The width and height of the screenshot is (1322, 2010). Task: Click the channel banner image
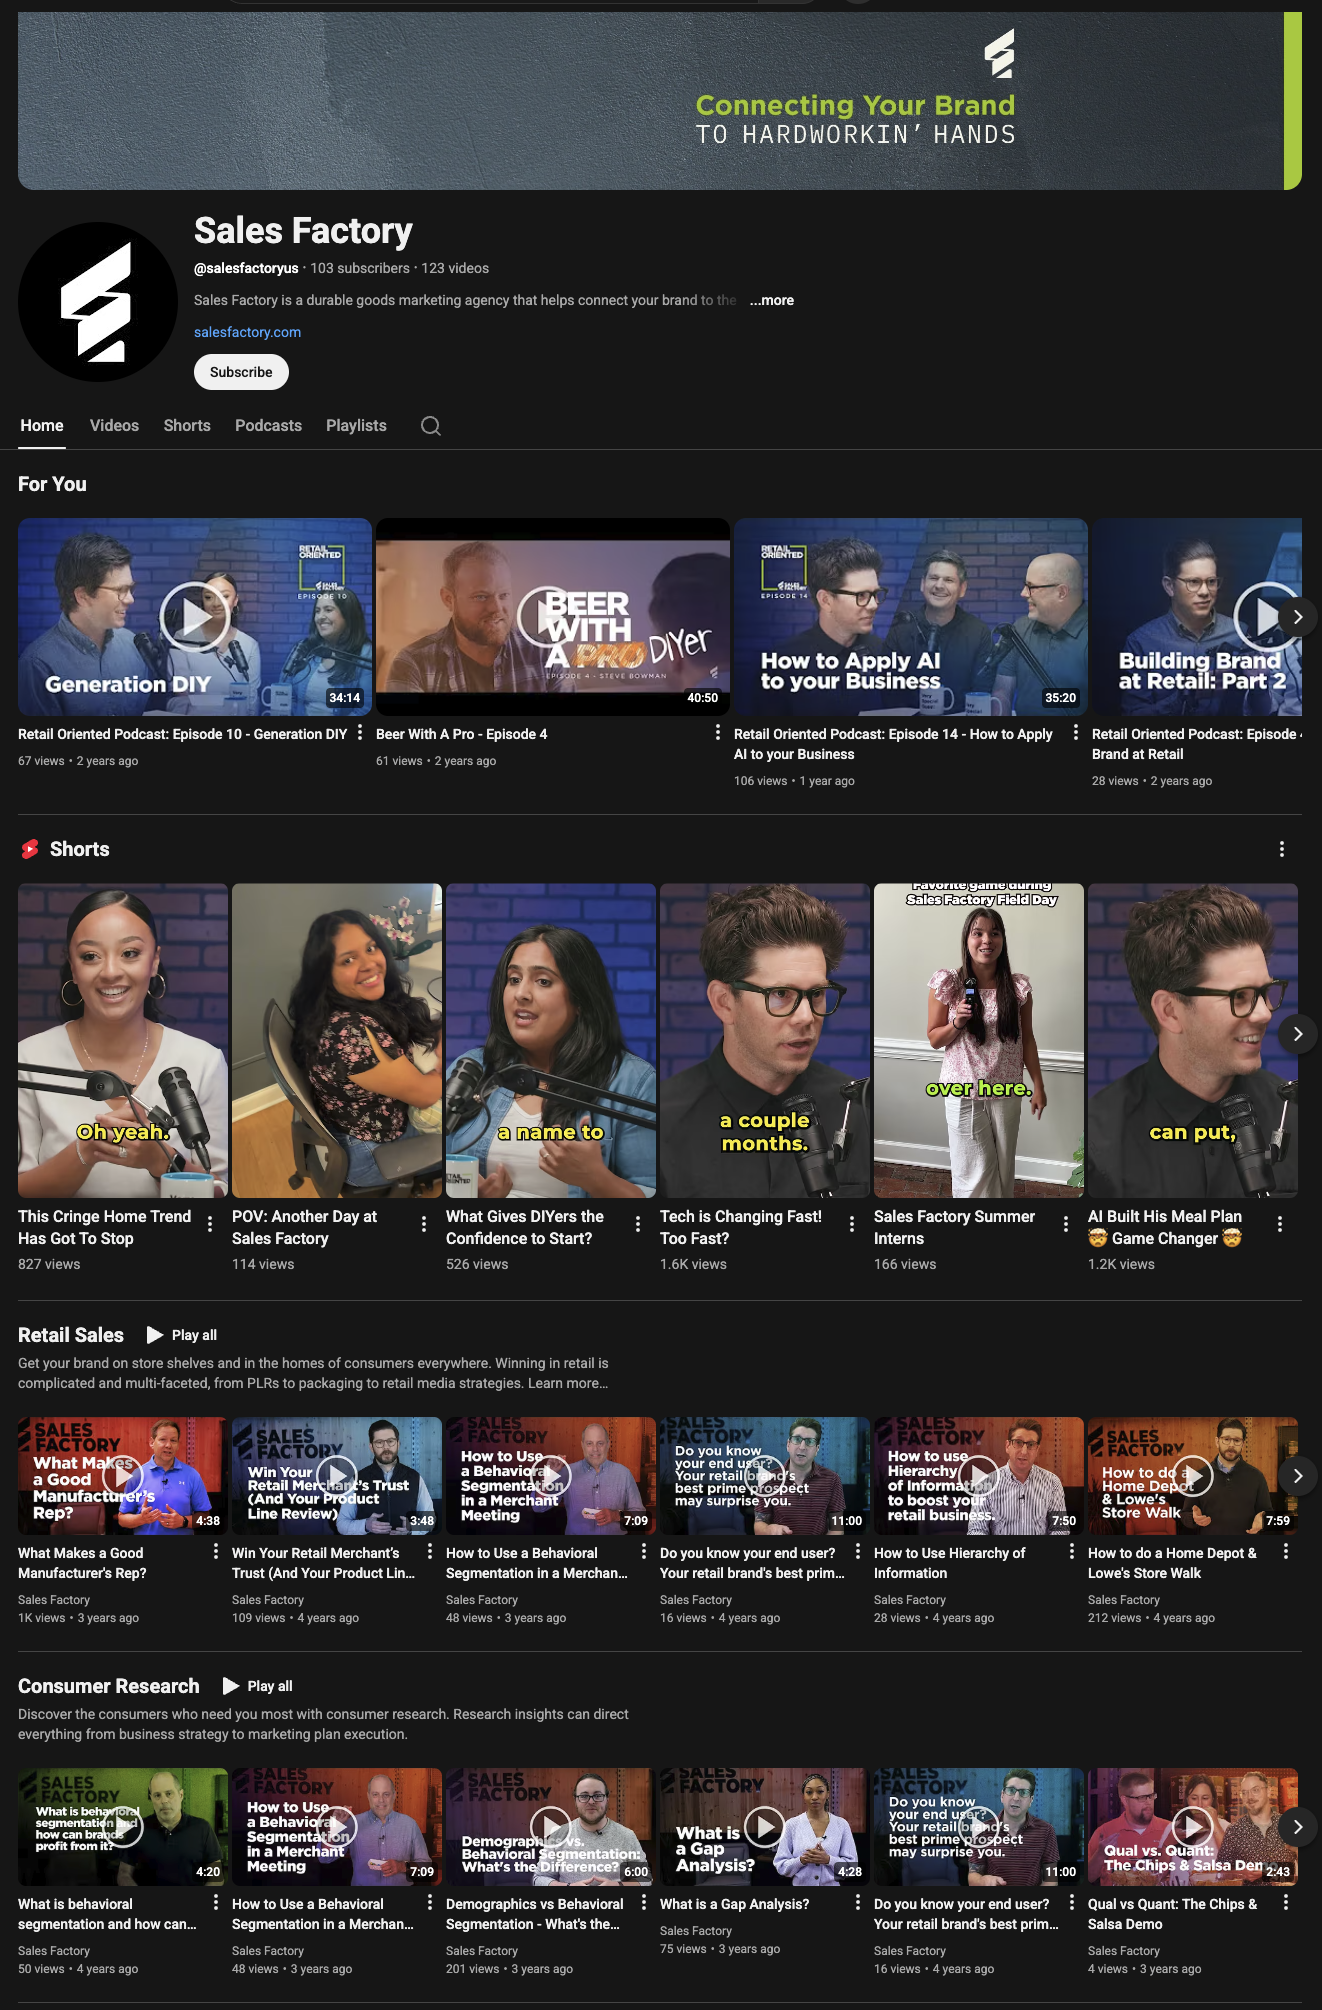(660, 101)
